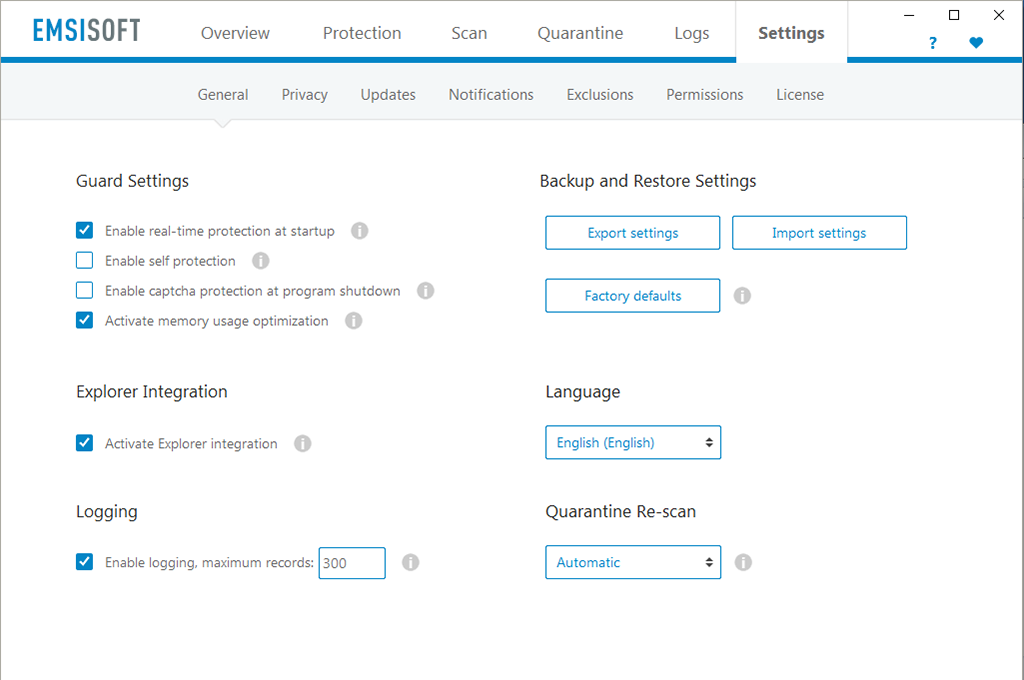Click the heart icon in title bar

(x=976, y=43)
